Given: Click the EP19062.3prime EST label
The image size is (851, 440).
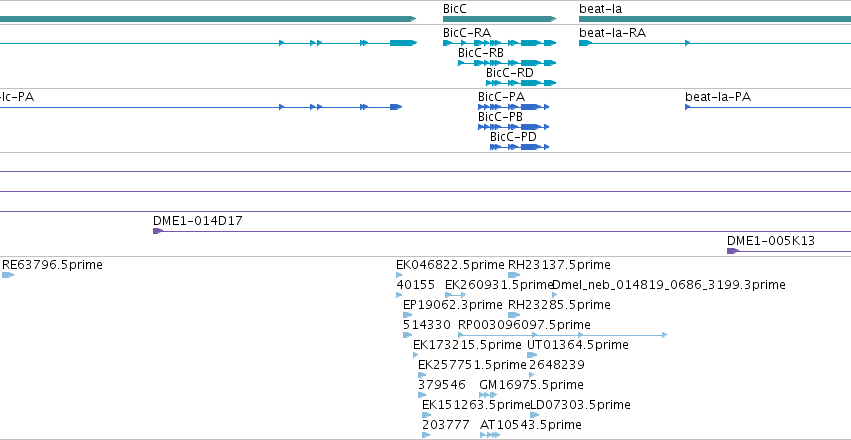Looking at the screenshot, I should tap(453, 305).
